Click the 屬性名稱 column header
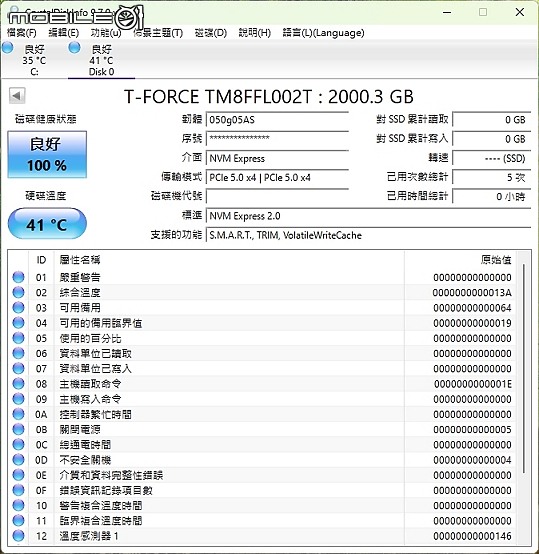The width and height of the screenshot is (539, 554). pyautogui.click(x=229, y=260)
